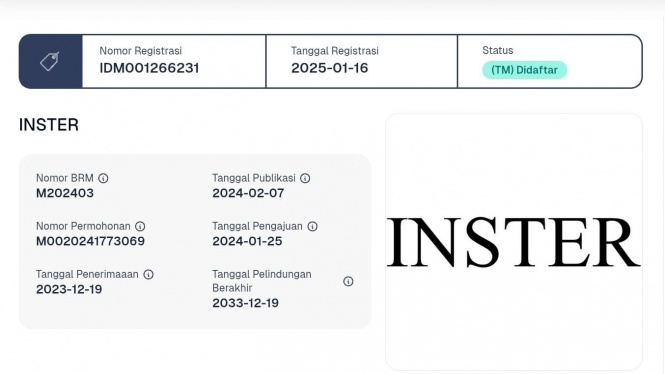The width and height of the screenshot is (665, 374).
Task: Click protection end date 2033-12-19
Action: point(246,303)
